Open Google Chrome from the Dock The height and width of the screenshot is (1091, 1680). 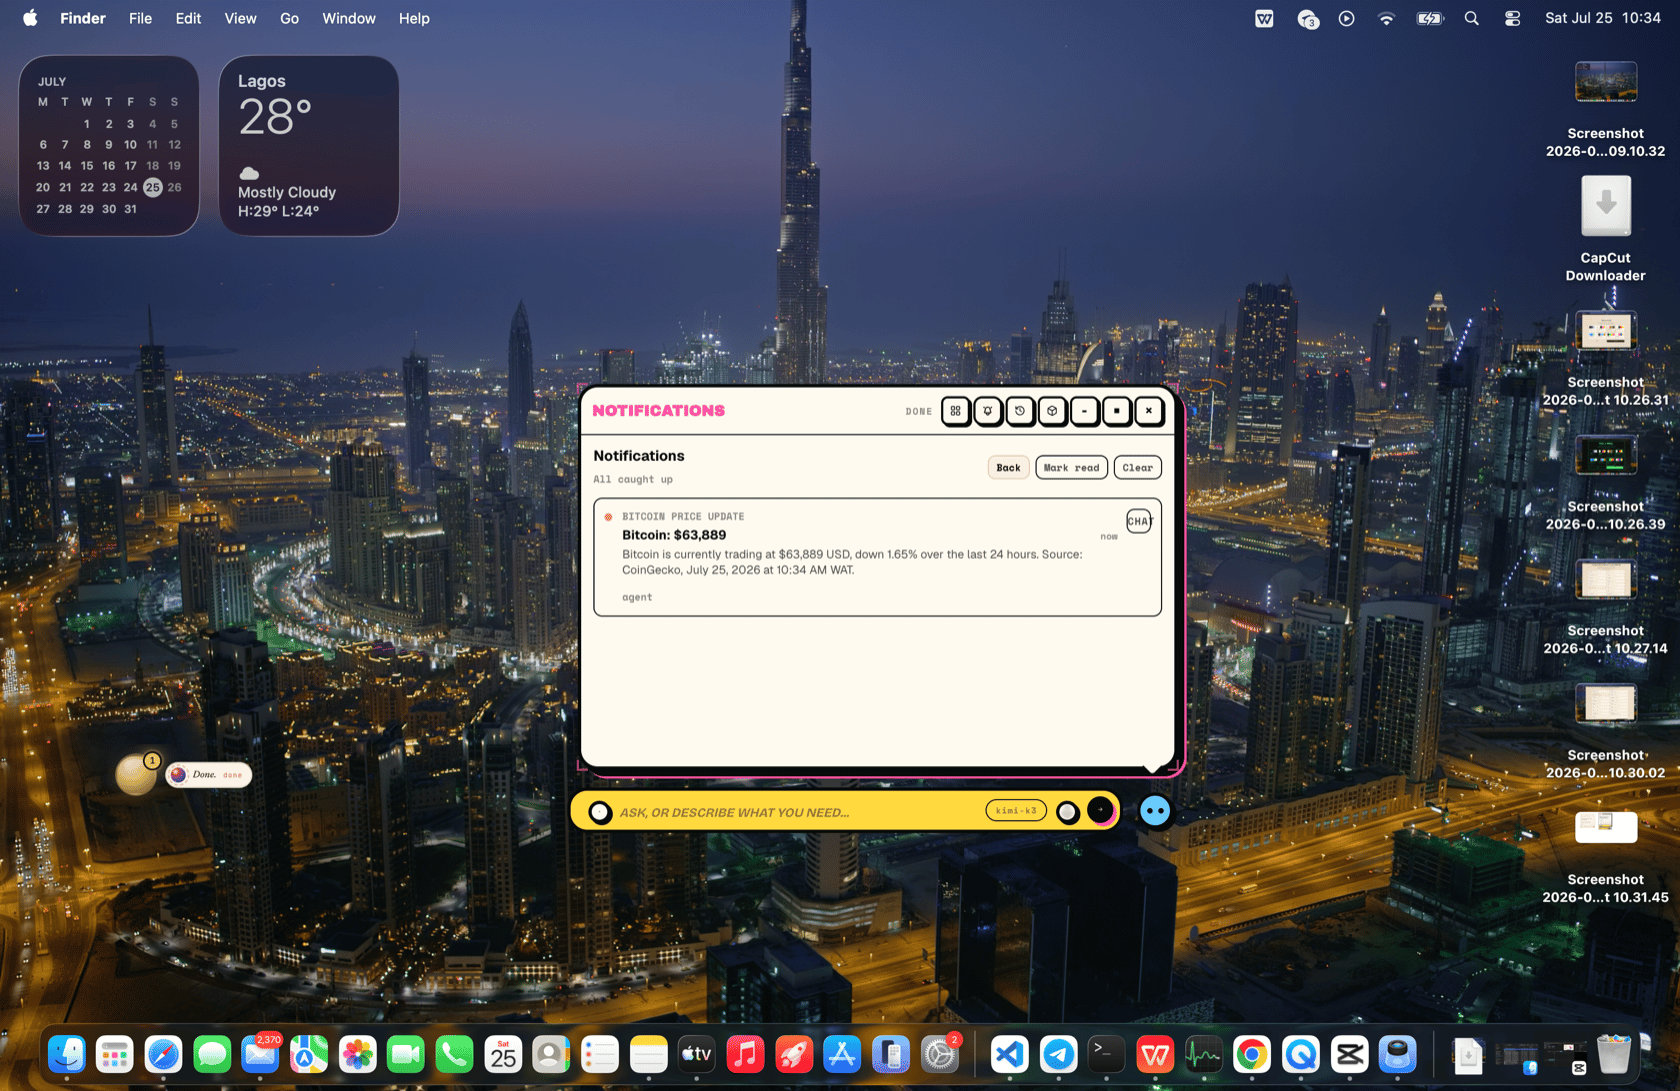(1252, 1054)
